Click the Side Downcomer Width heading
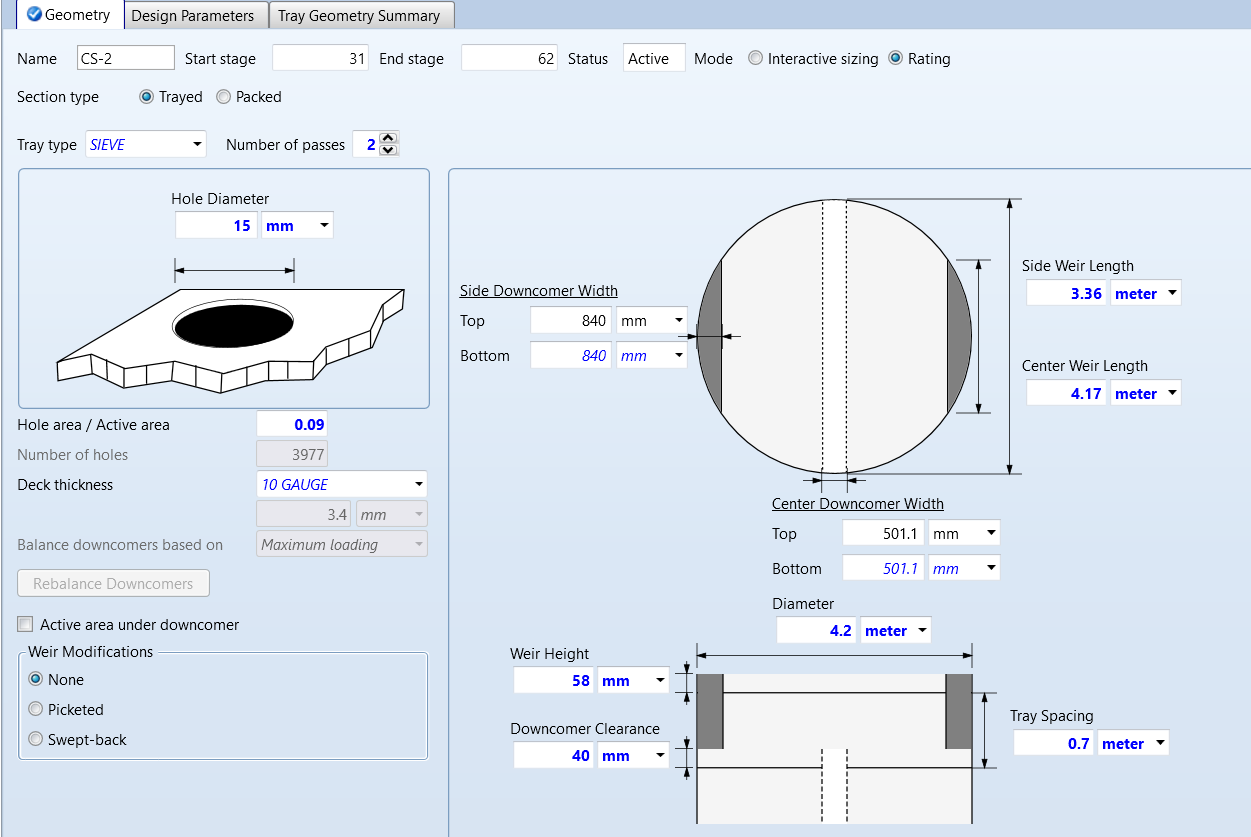The height and width of the screenshot is (837, 1251). [539, 291]
